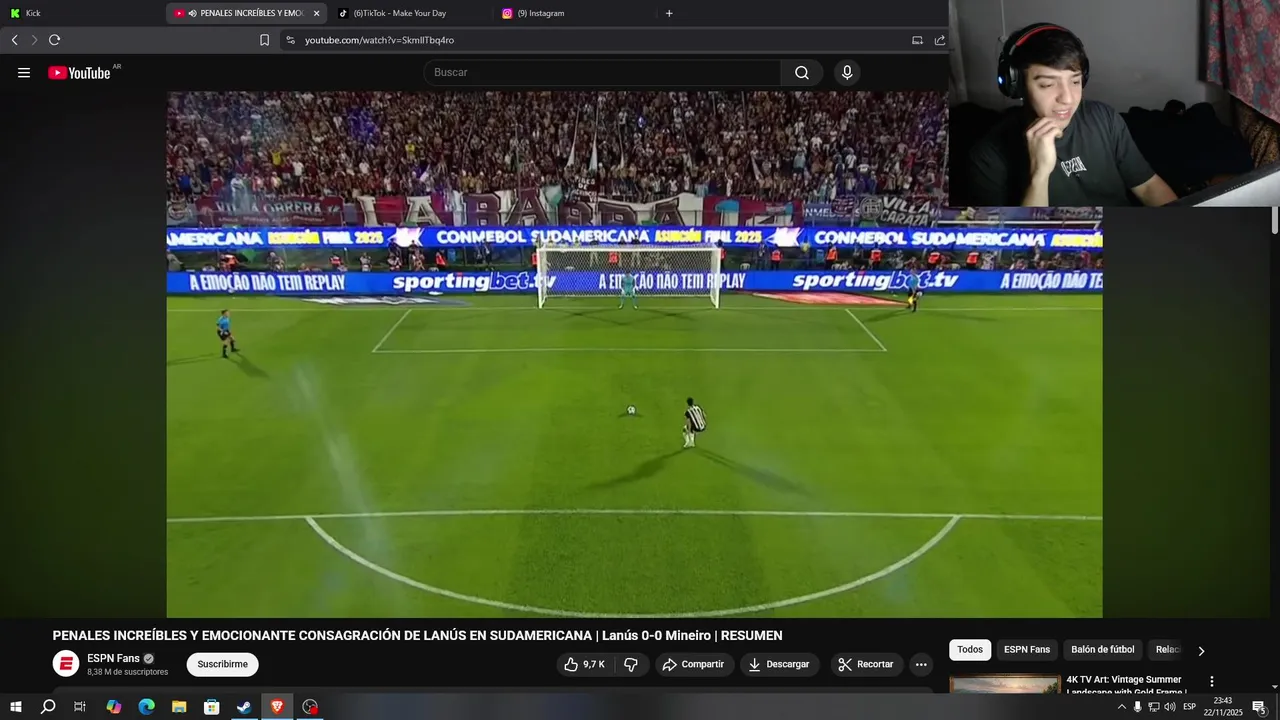Start voice search with microphone icon
The height and width of the screenshot is (720, 1280).
pyautogui.click(x=847, y=73)
